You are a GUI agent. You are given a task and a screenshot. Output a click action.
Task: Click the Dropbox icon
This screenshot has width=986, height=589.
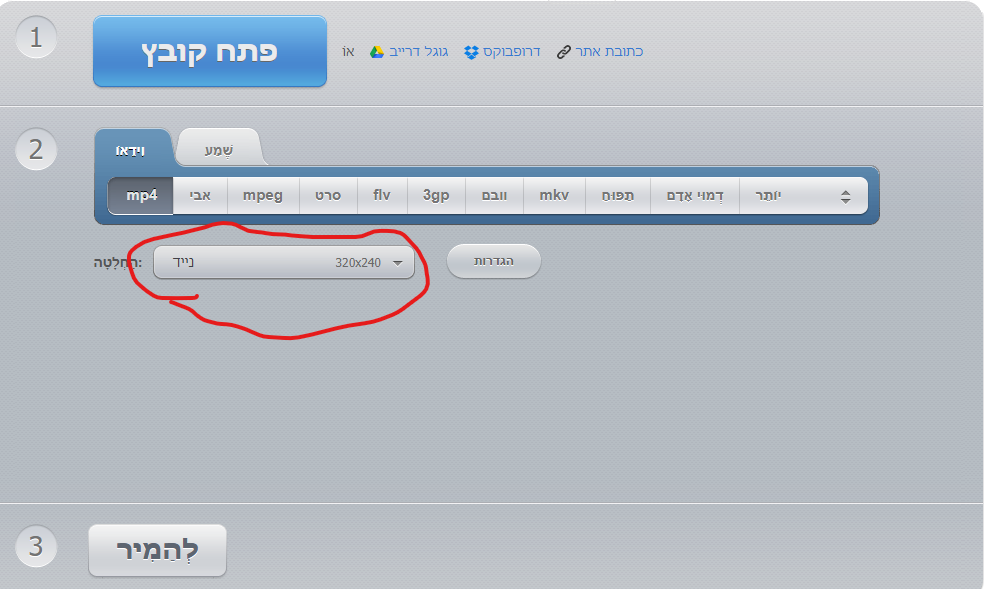point(471,52)
